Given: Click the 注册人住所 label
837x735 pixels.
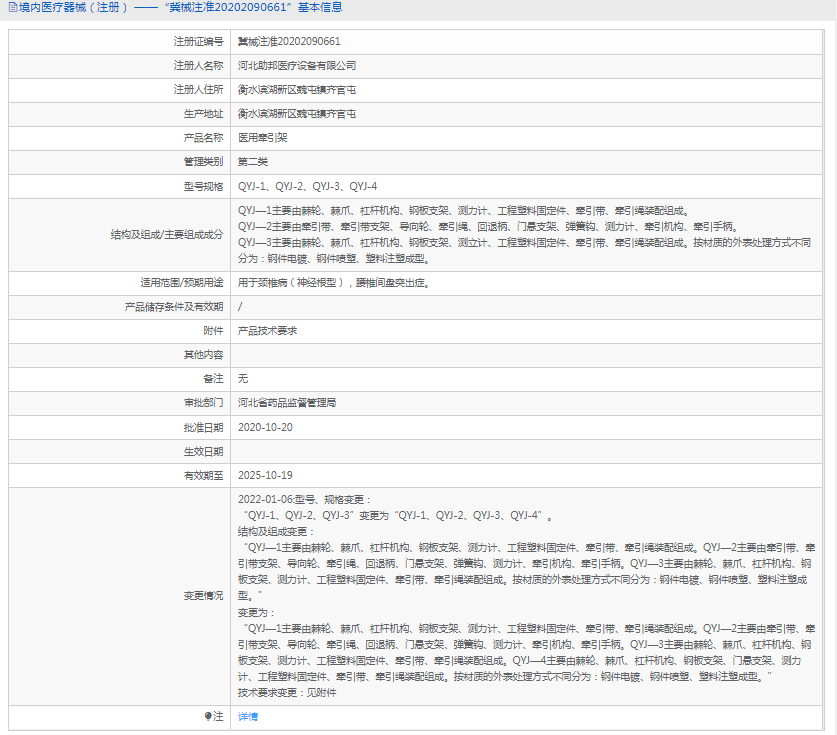Looking at the screenshot, I should 198,90.
